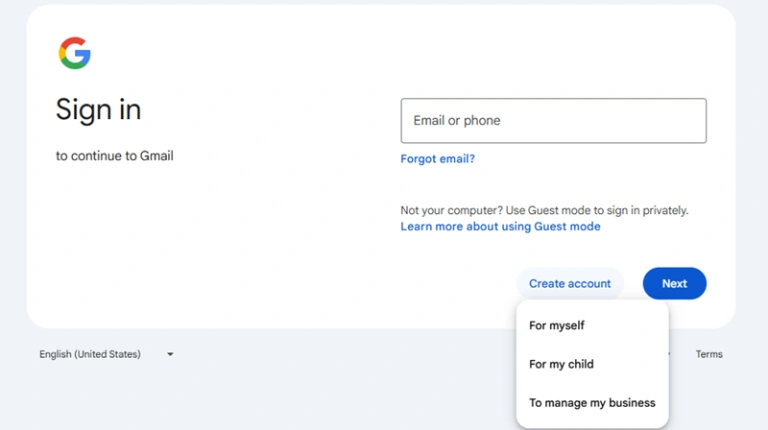Viewport: 768px width, 430px height.
Task: Click the Google logo
Action: click(x=75, y=53)
